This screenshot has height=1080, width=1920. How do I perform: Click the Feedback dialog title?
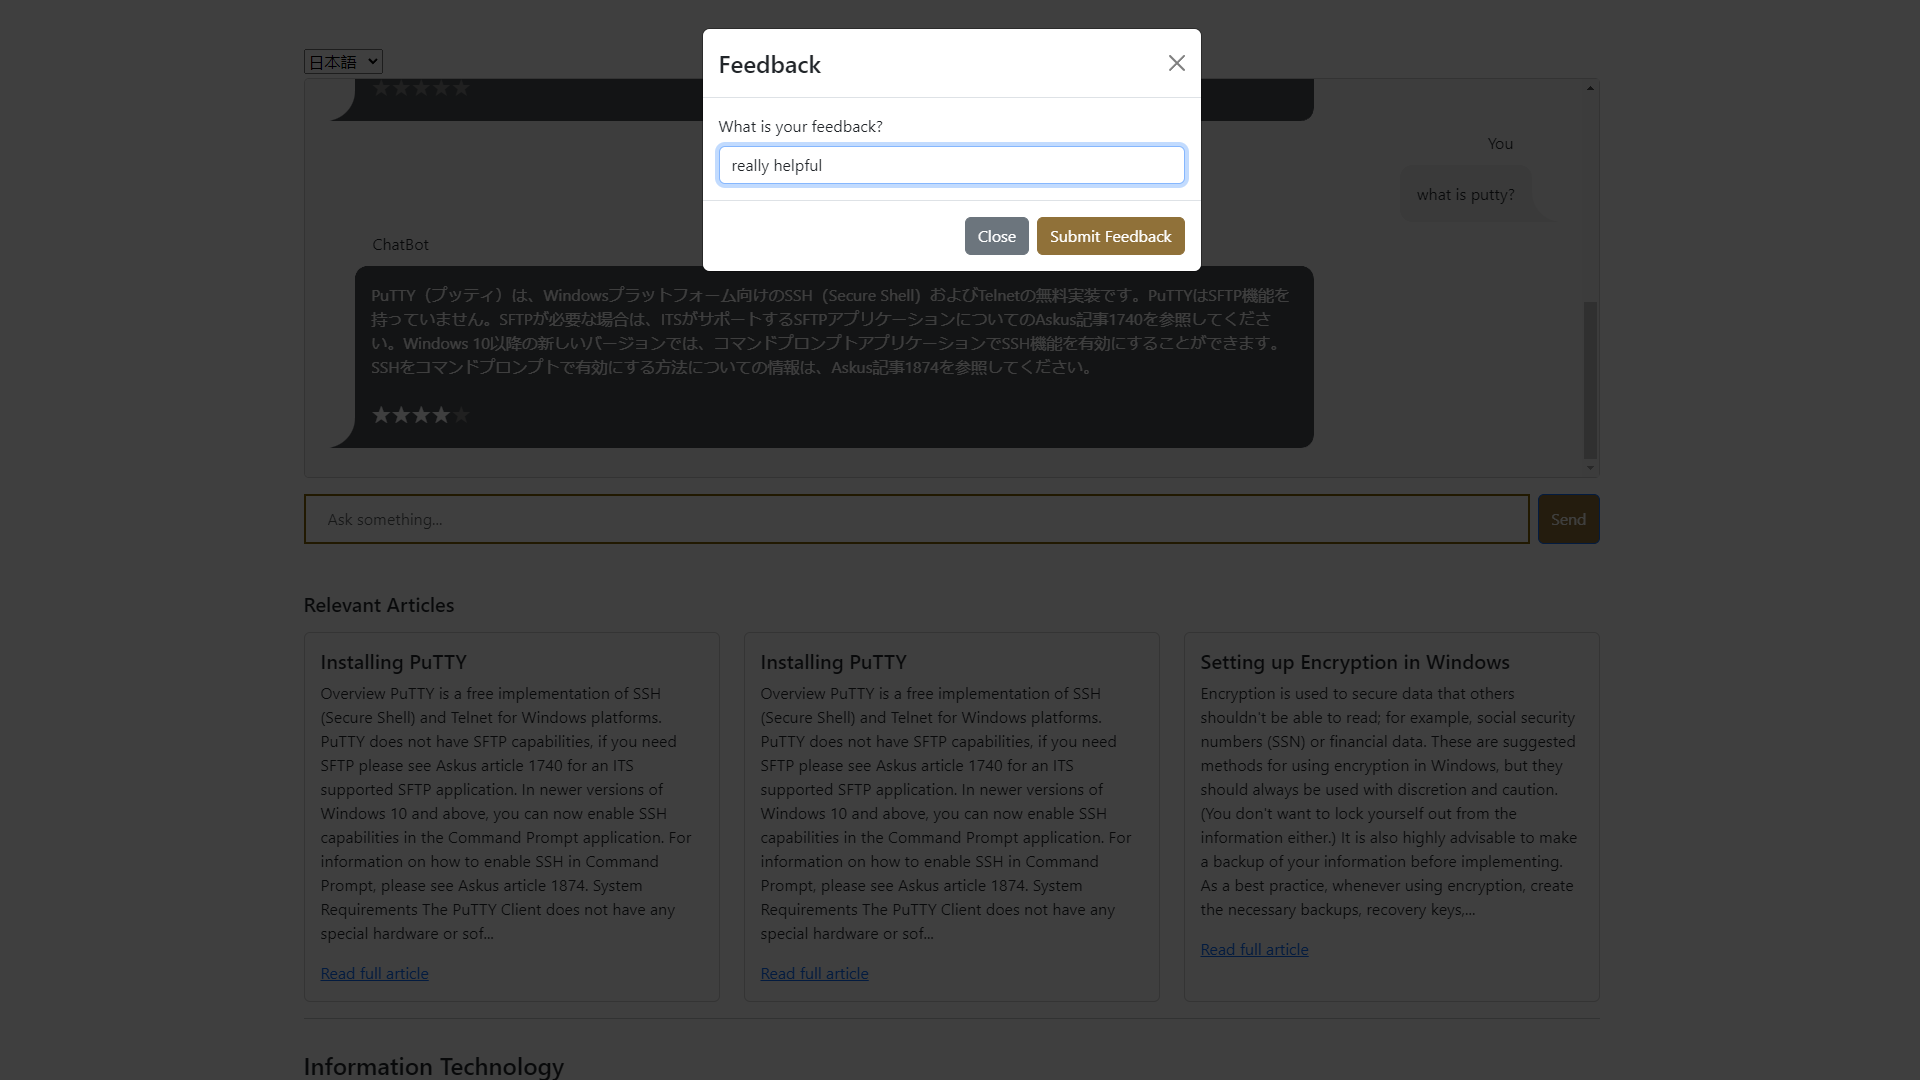point(769,65)
